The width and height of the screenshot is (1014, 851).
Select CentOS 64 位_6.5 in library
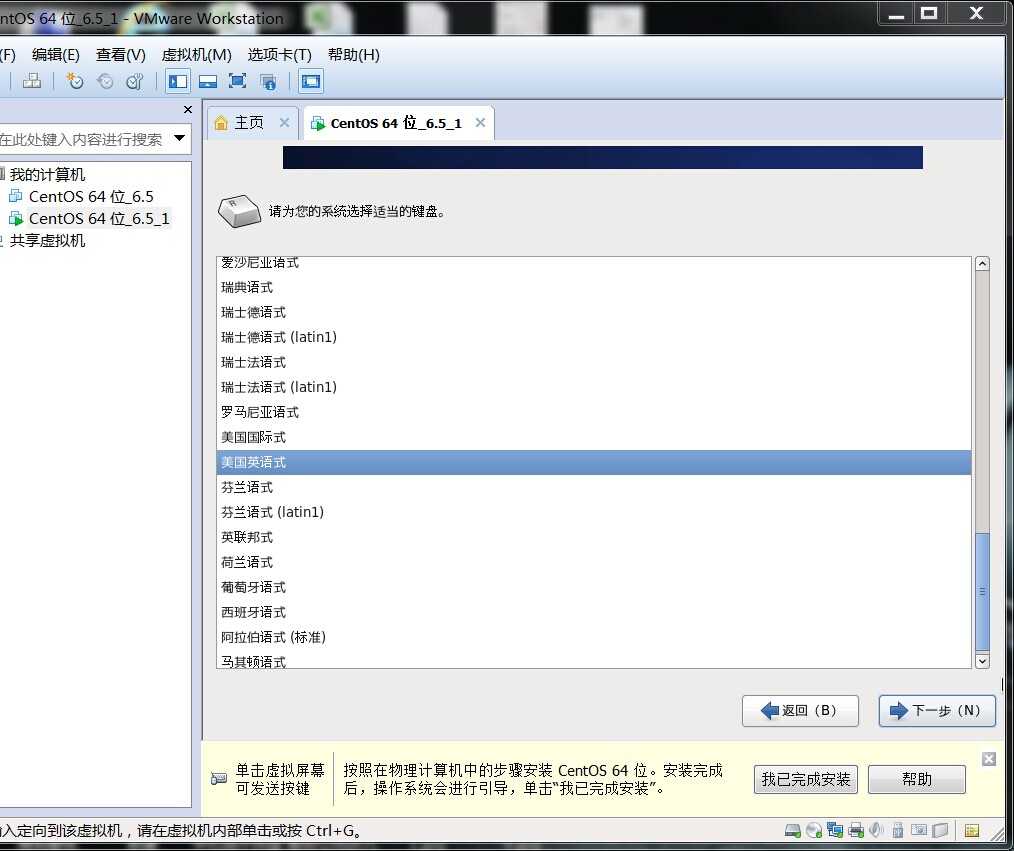click(91, 197)
